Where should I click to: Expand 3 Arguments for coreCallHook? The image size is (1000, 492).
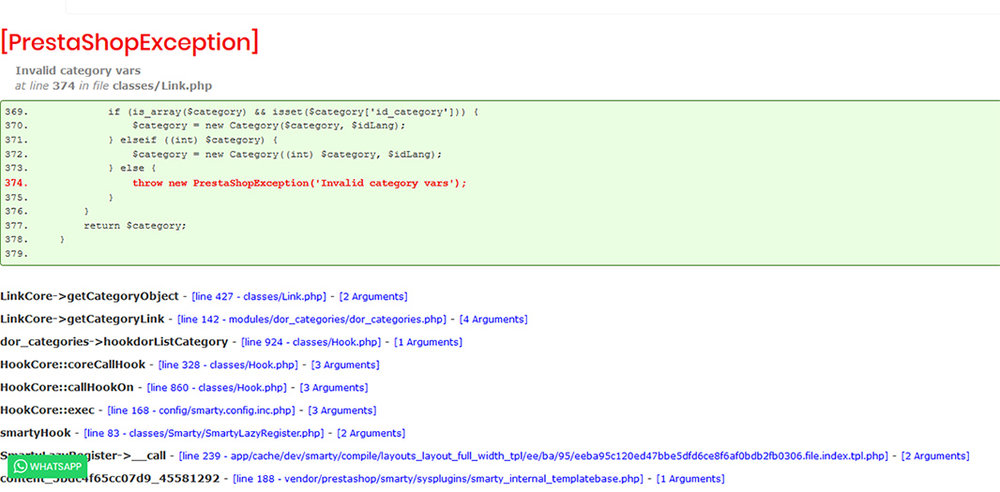pos(345,365)
